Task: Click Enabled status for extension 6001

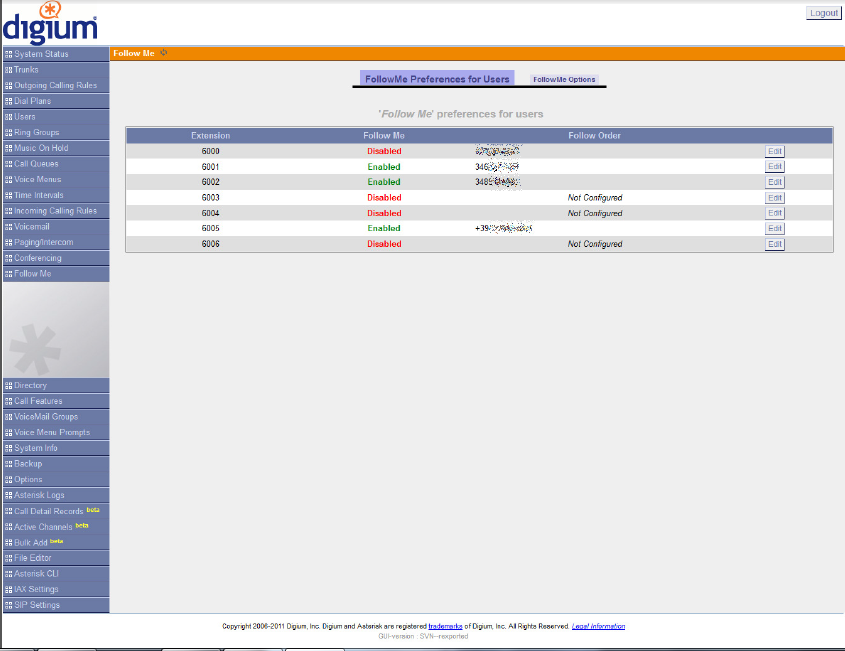Action: (x=384, y=167)
